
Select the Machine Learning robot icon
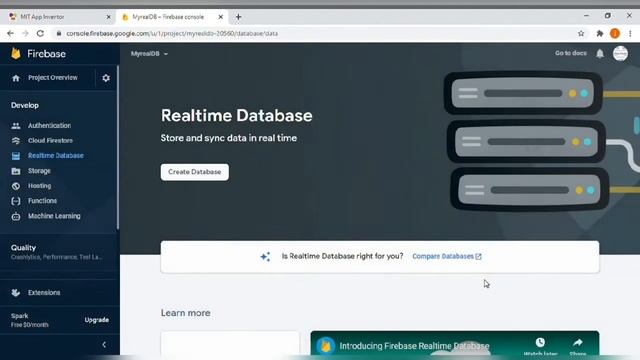[16, 216]
